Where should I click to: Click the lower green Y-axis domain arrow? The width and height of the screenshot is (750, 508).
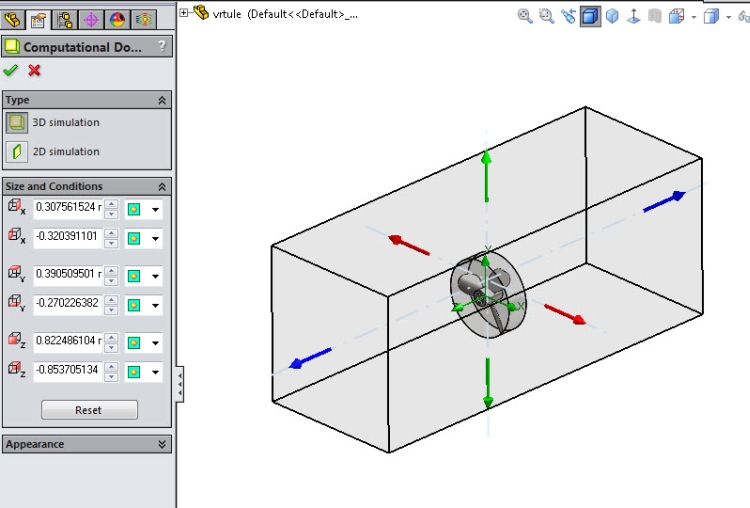click(x=487, y=383)
